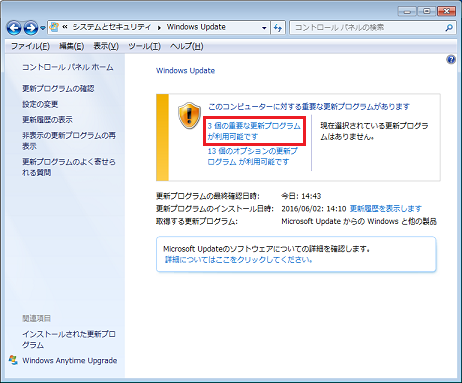This screenshot has height=383, width=462.
Task: Click 3 個の重要な更新プログラム link
Action: [x=254, y=131]
